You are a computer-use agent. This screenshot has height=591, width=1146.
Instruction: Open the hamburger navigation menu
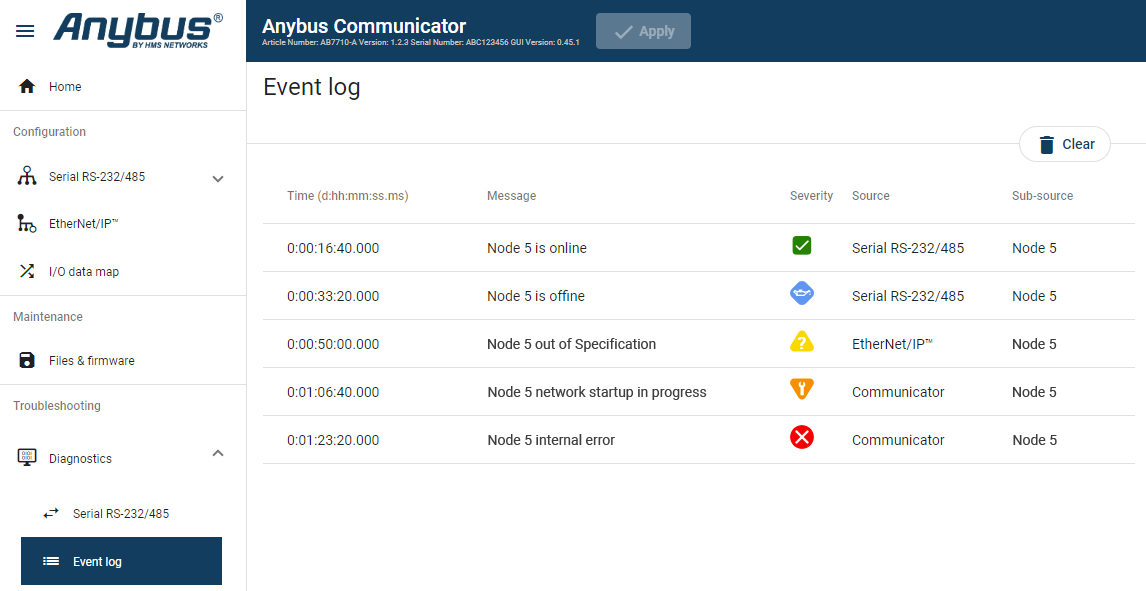(x=25, y=31)
